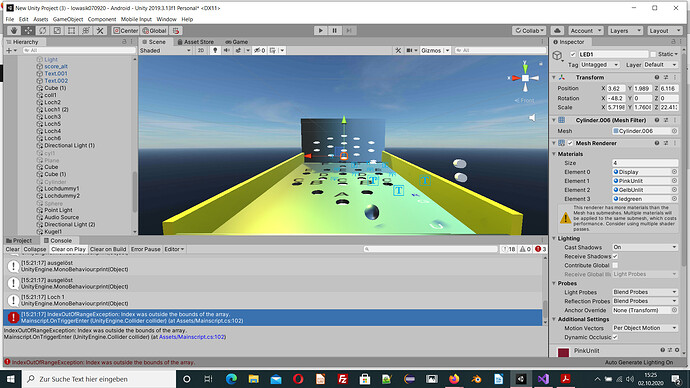Image resolution: width=690 pixels, height=388 pixels.
Task: Toggle the LED1 object active checkbox
Action: (573, 54)
